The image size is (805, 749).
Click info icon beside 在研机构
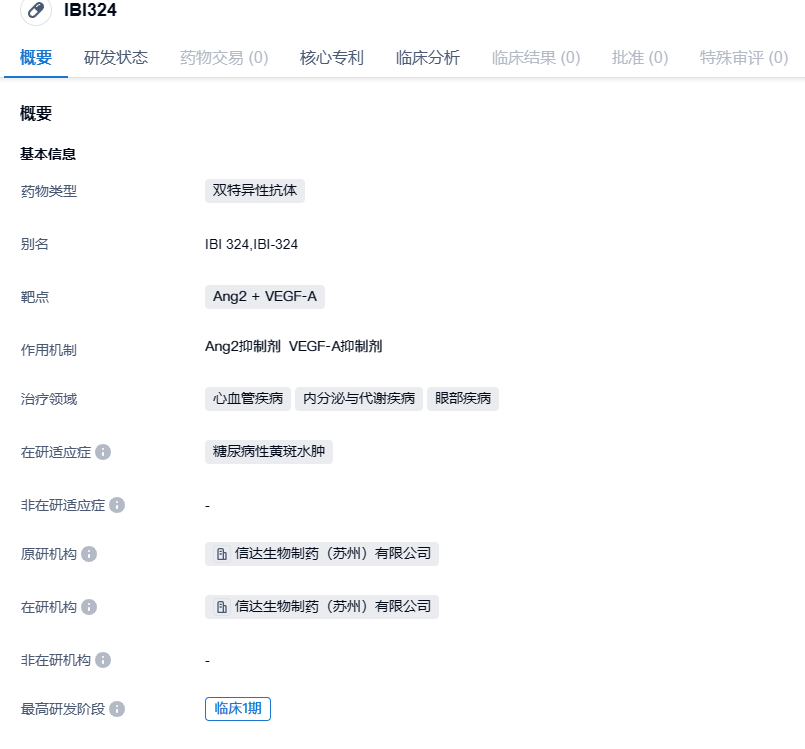(x=89, y=607)
